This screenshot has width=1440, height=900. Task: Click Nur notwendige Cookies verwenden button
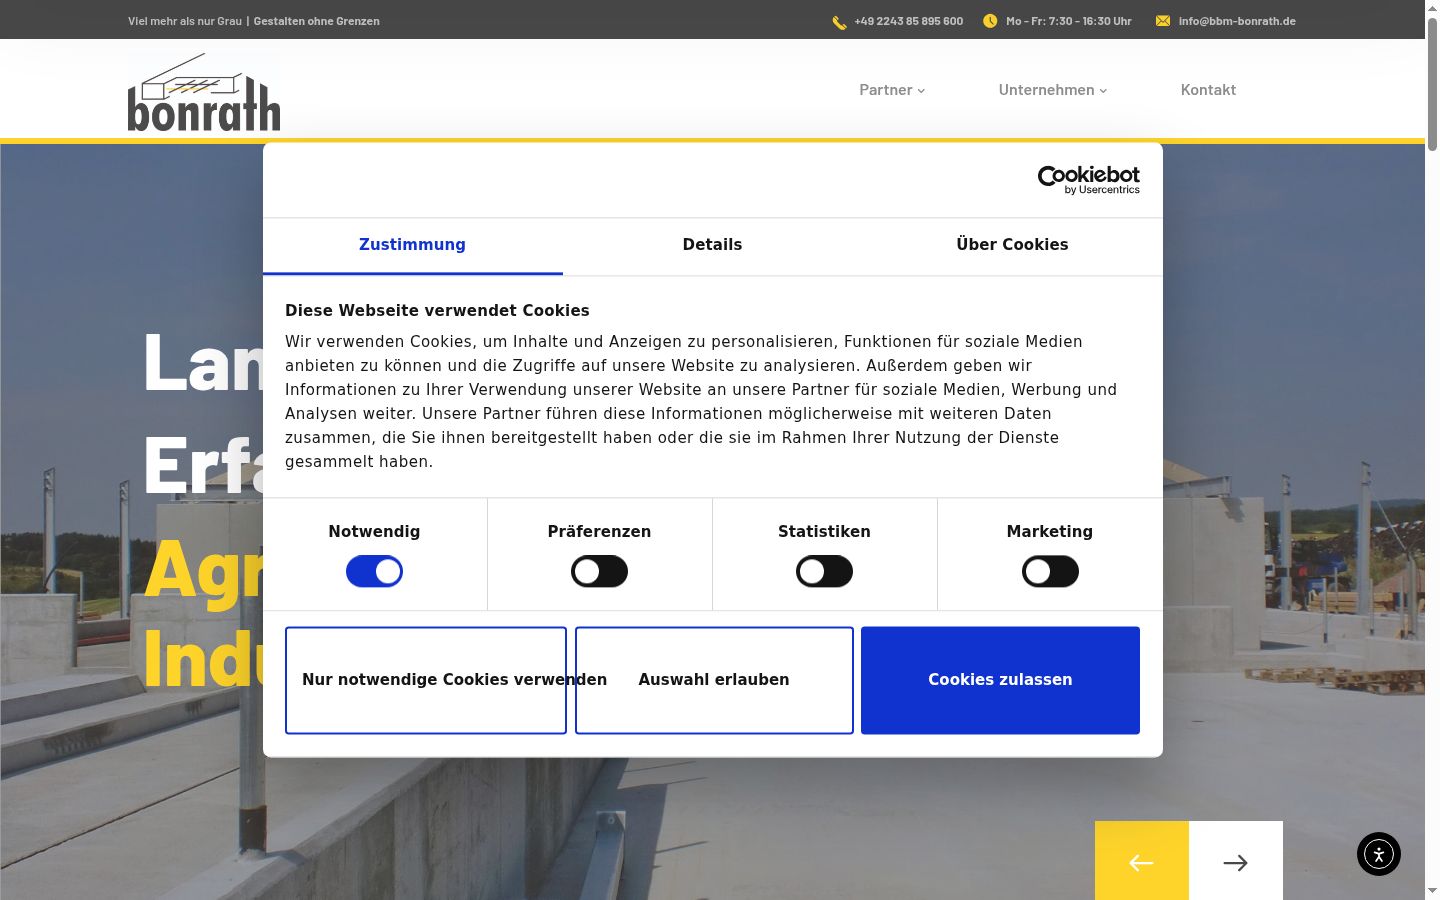(x=426, y=680)
